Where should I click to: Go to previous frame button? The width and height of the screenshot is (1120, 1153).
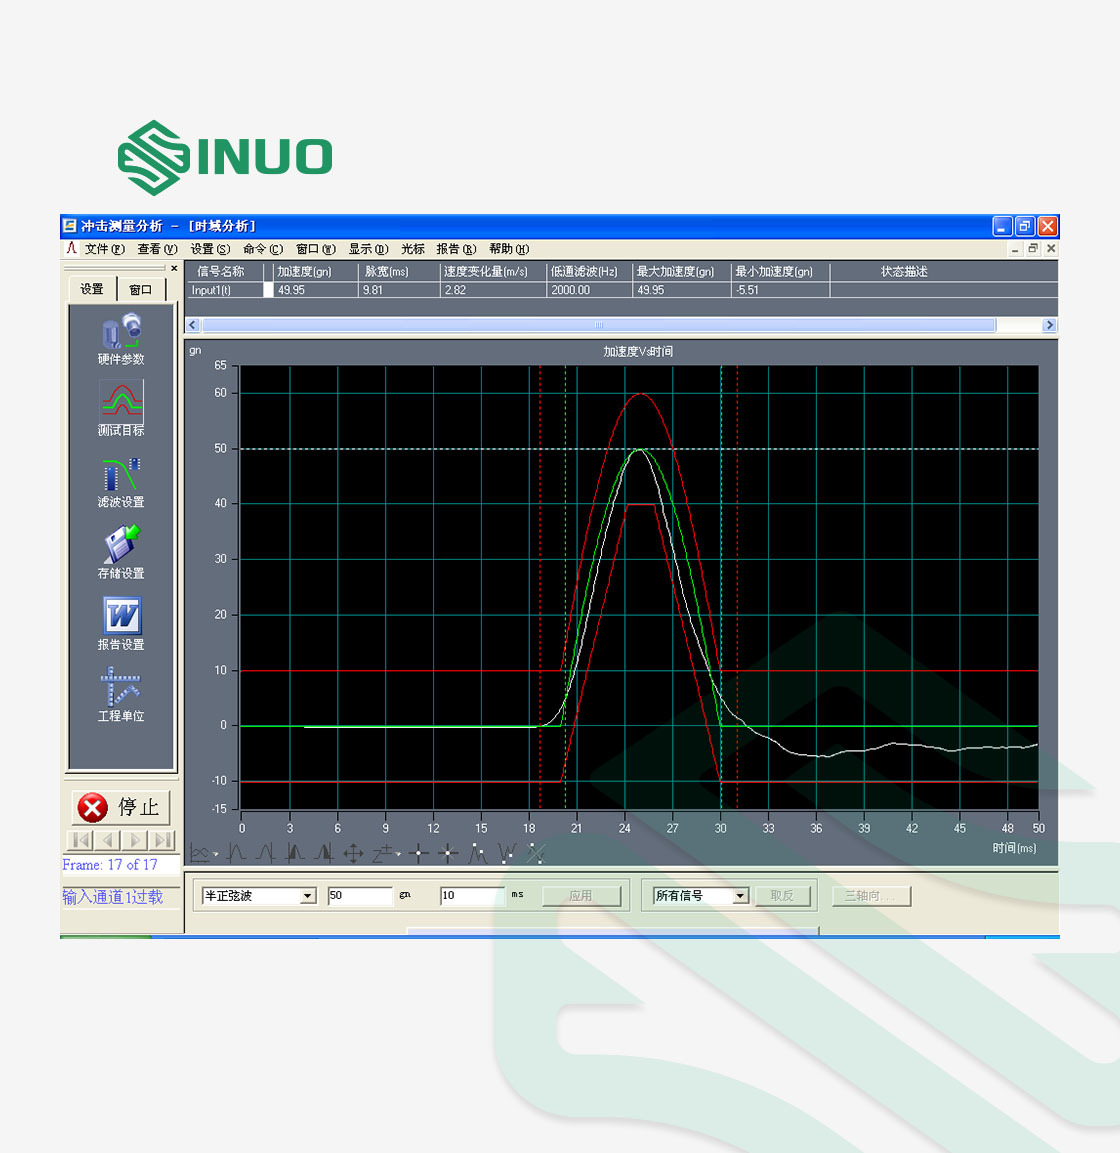pyautogui.click(x=107, y=840)
